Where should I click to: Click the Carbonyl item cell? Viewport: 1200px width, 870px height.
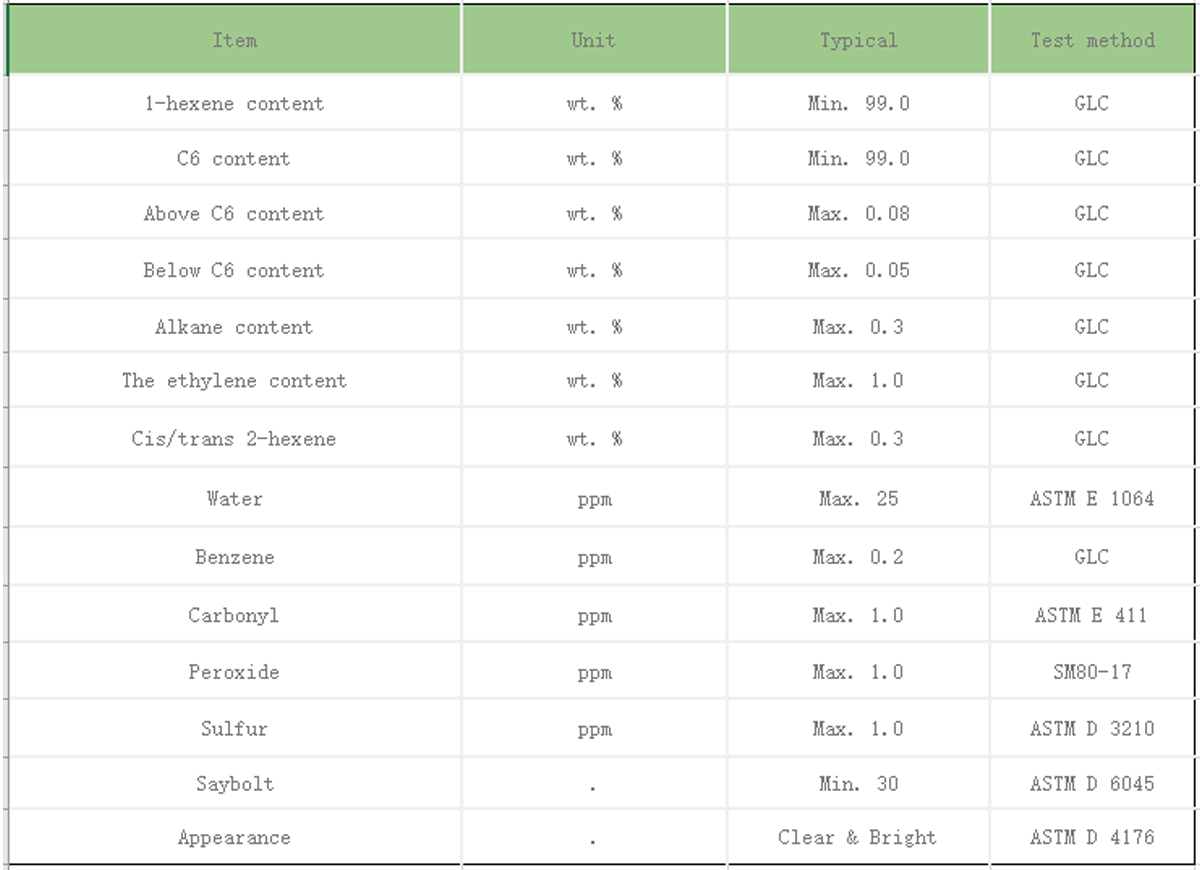[x=234, y=615]
